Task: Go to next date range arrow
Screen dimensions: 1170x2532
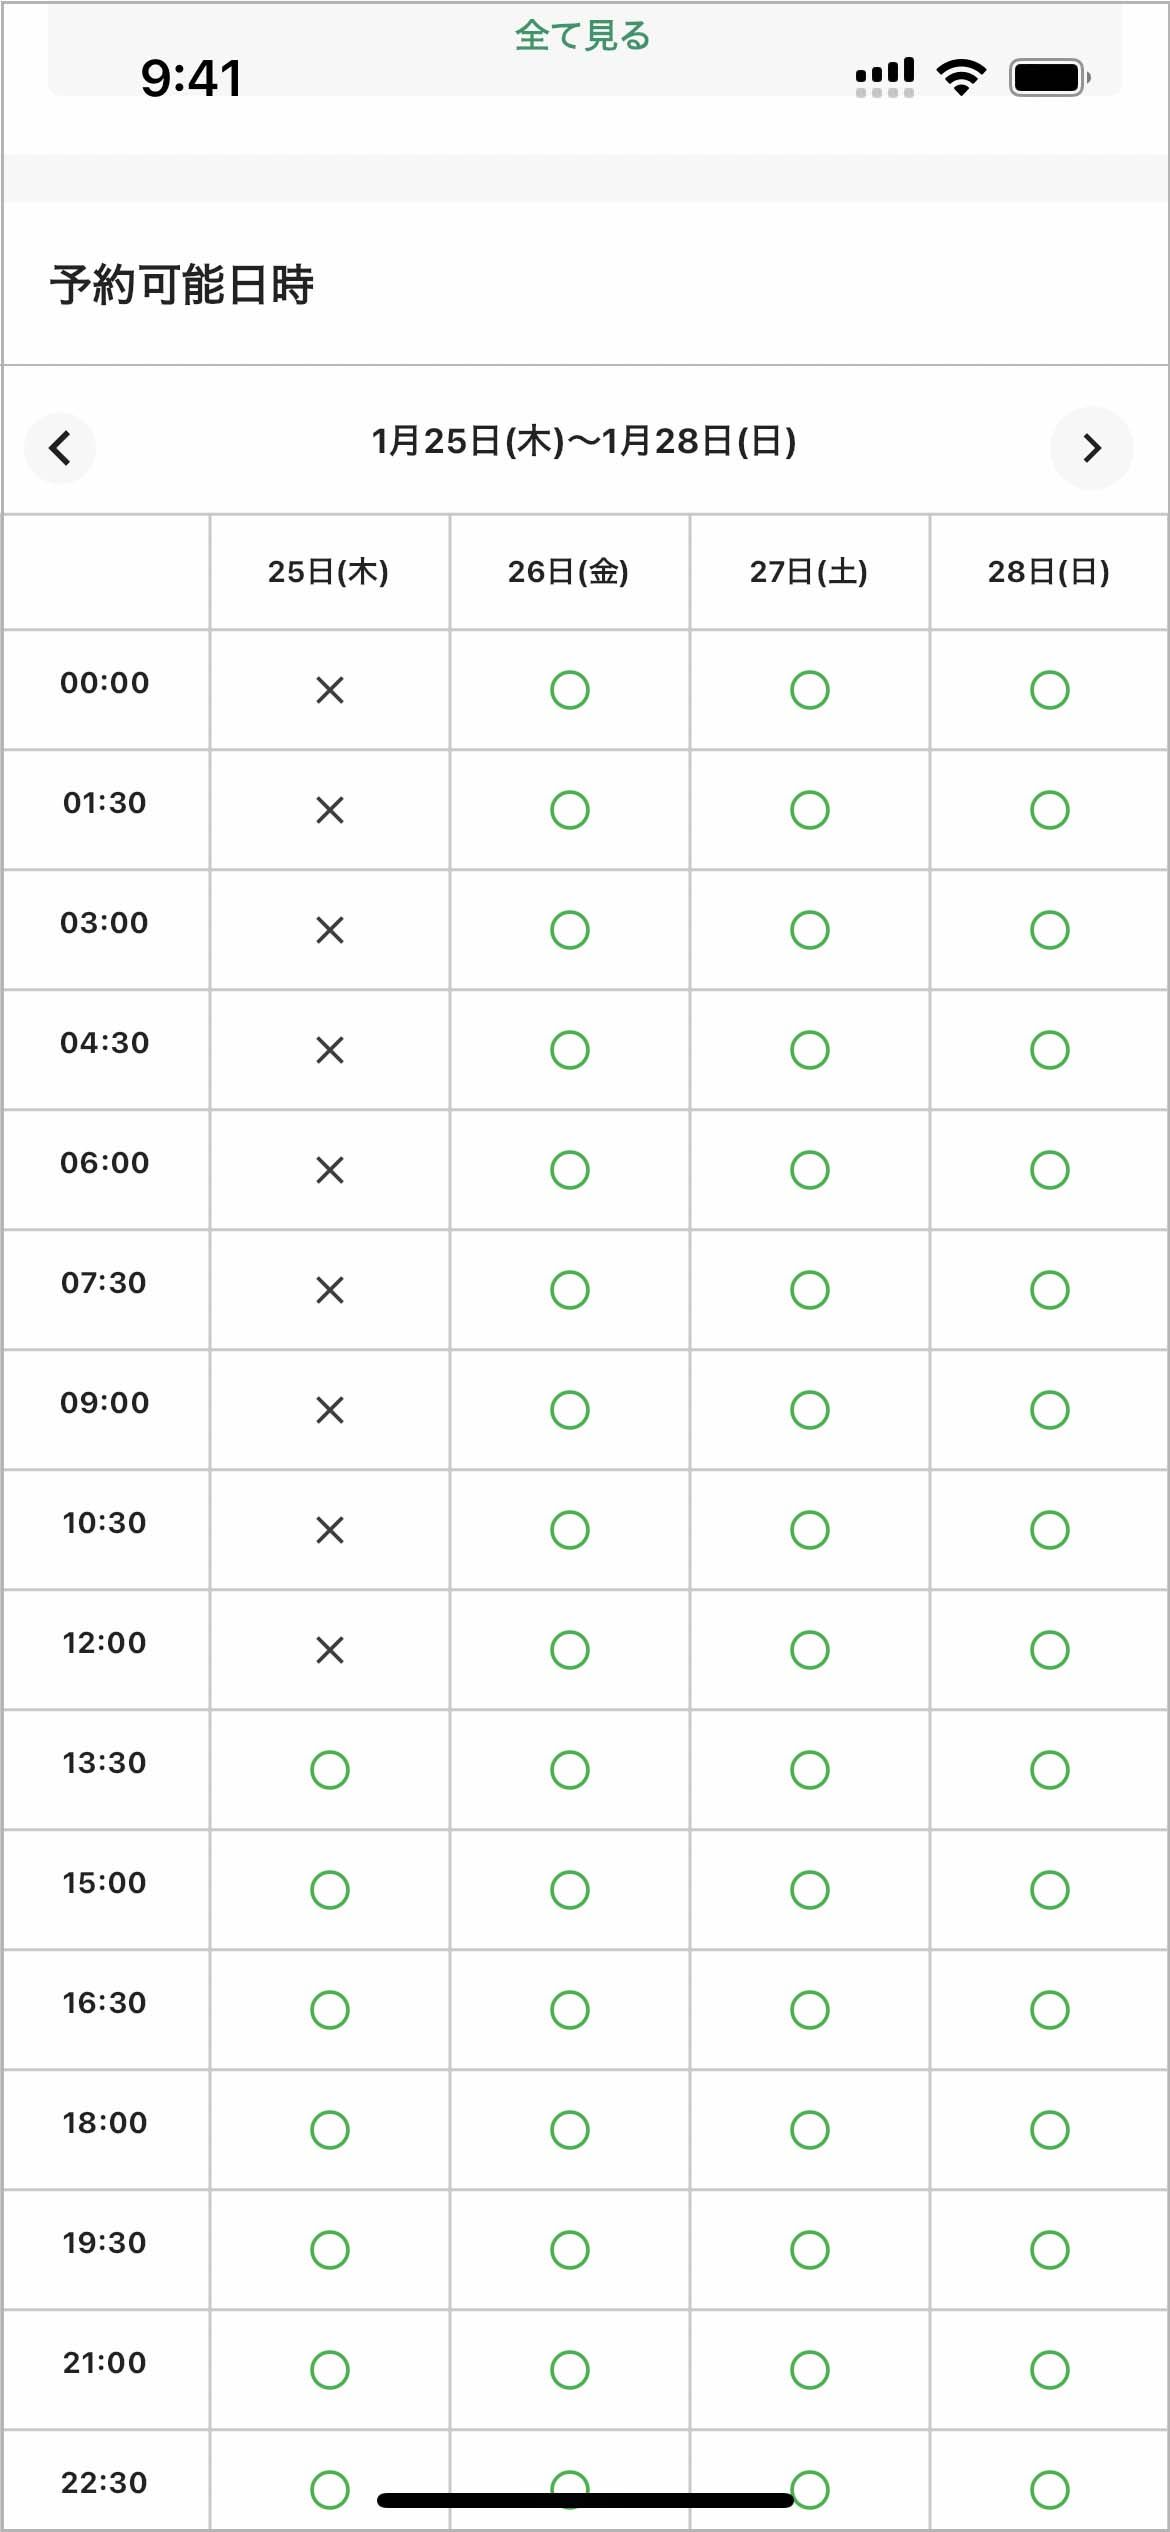Action: (x=1092, y=447)
